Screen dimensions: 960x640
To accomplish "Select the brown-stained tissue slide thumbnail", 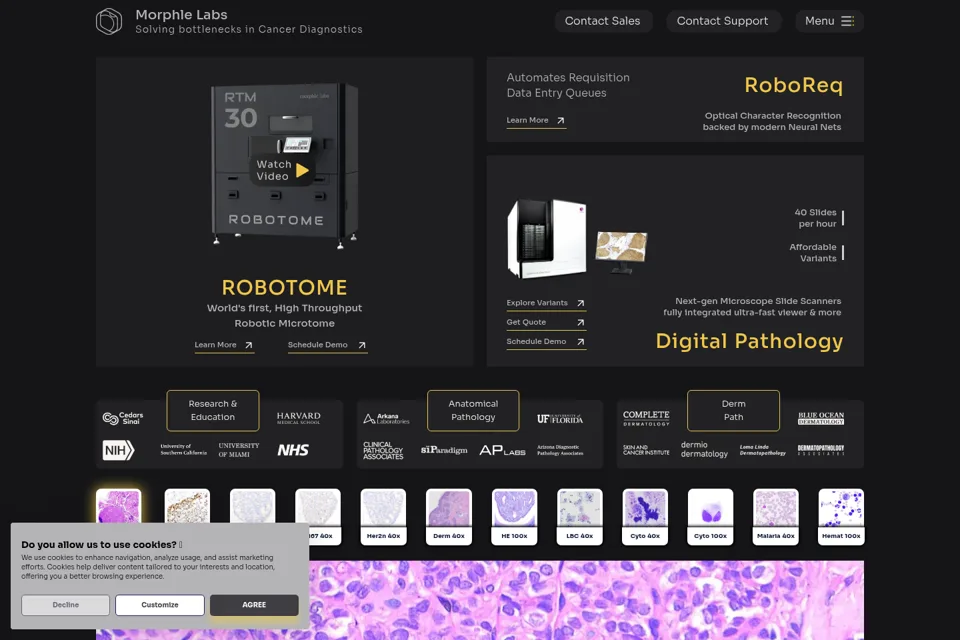I will tap(187, 506).
